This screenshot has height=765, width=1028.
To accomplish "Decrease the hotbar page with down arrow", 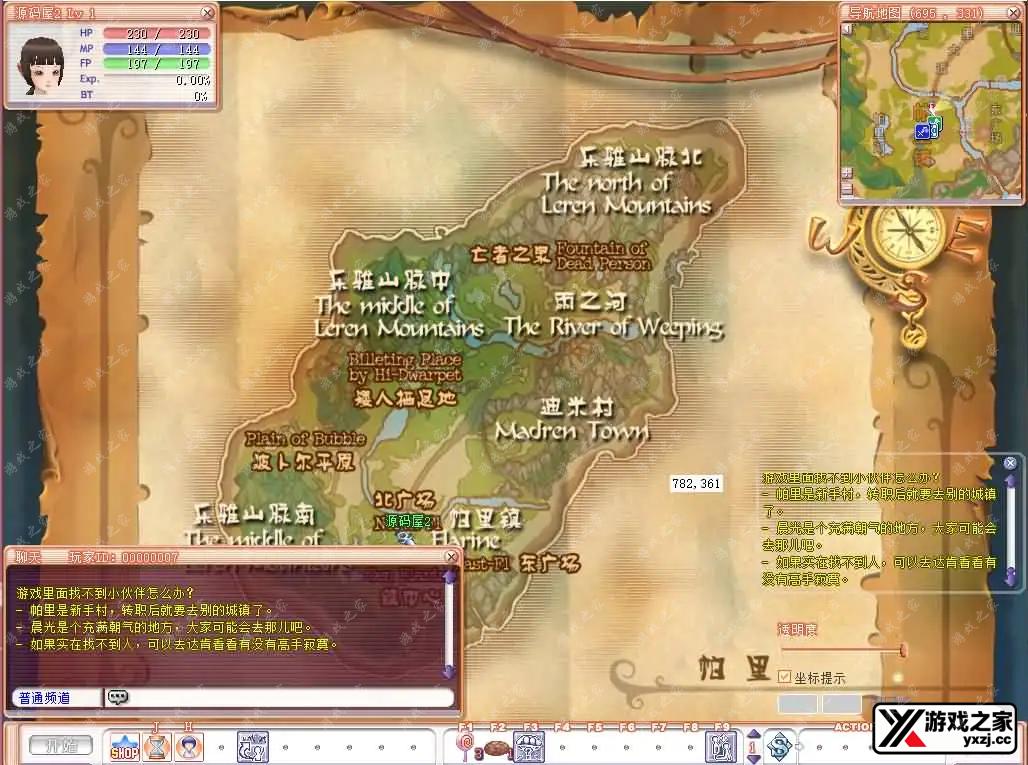I will [754, 758].
